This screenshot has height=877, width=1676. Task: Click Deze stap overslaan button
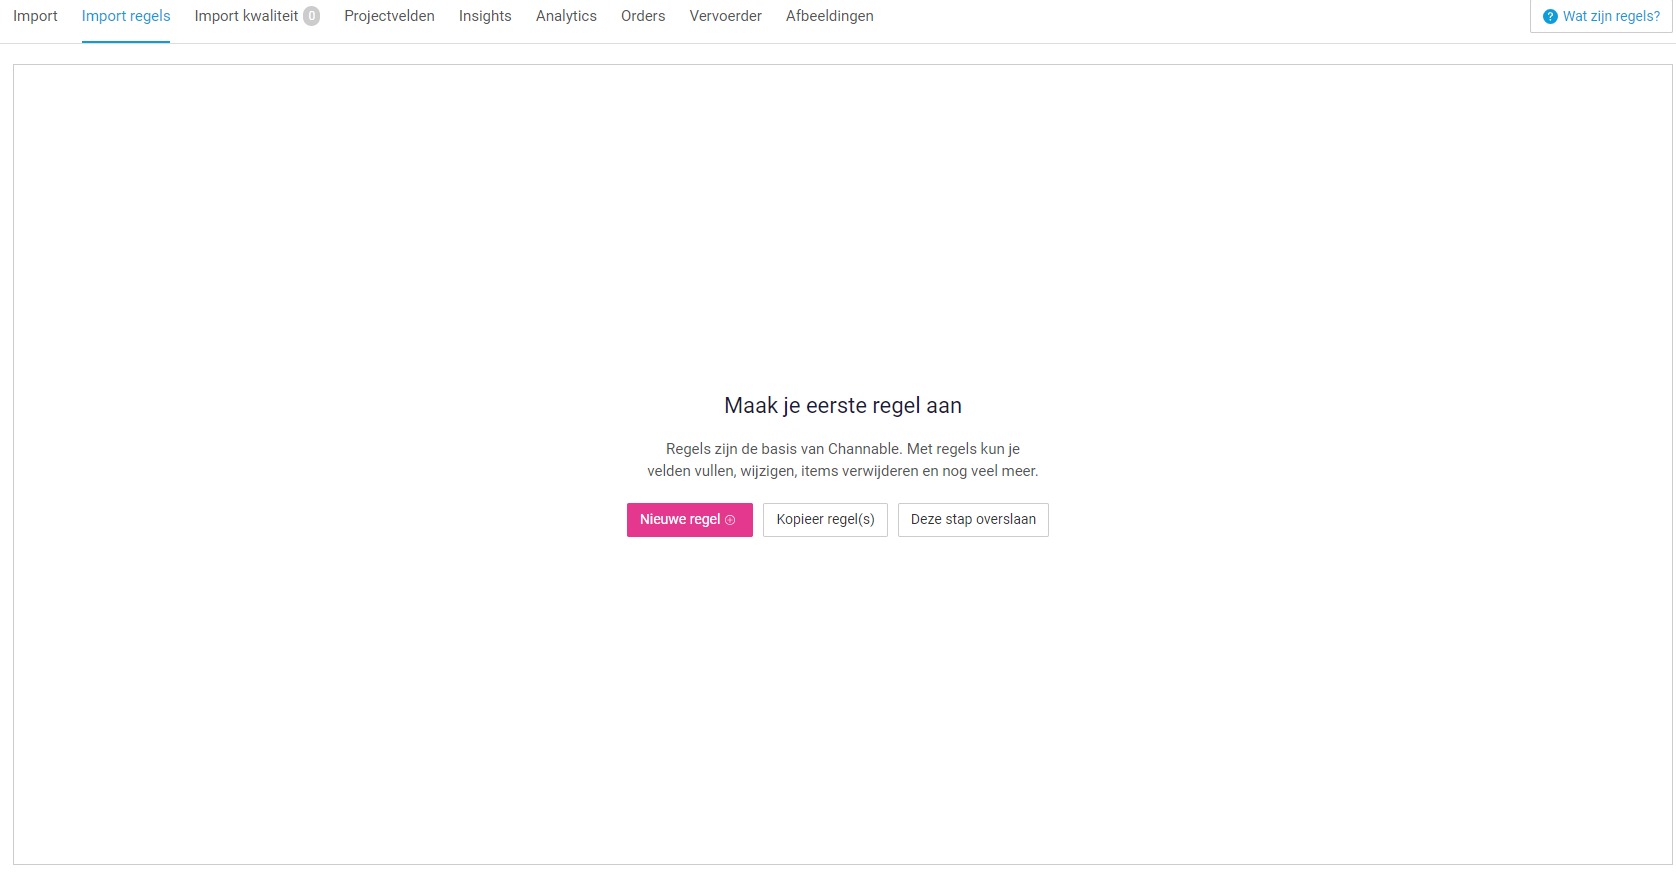coord(973,520)
